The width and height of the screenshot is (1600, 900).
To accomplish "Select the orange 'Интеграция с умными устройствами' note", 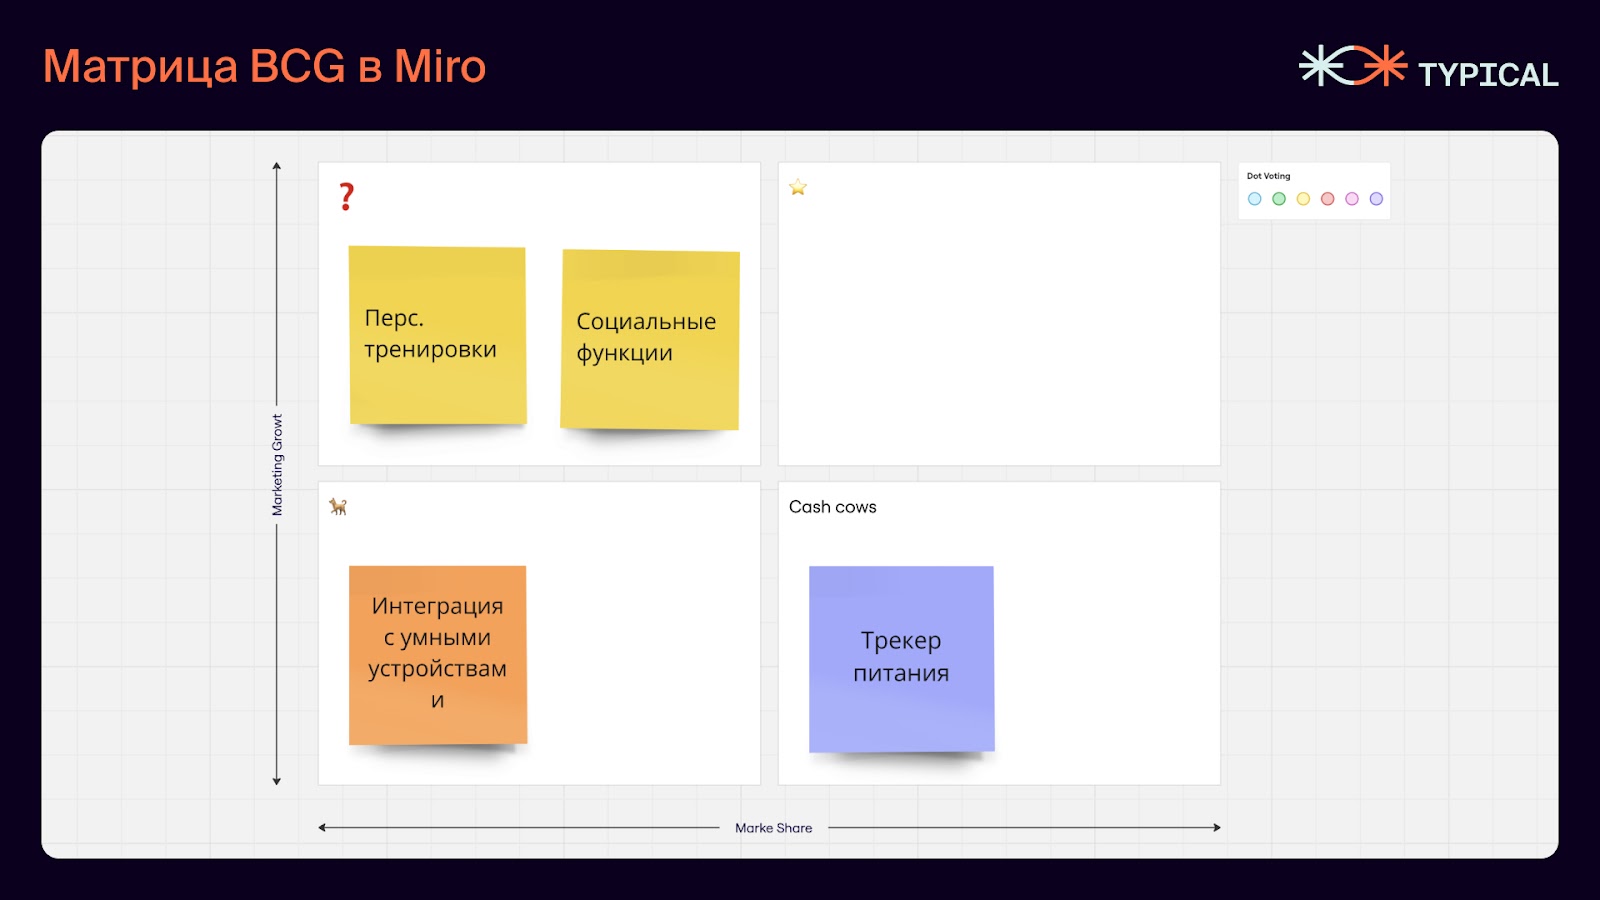I will (438, 655).
